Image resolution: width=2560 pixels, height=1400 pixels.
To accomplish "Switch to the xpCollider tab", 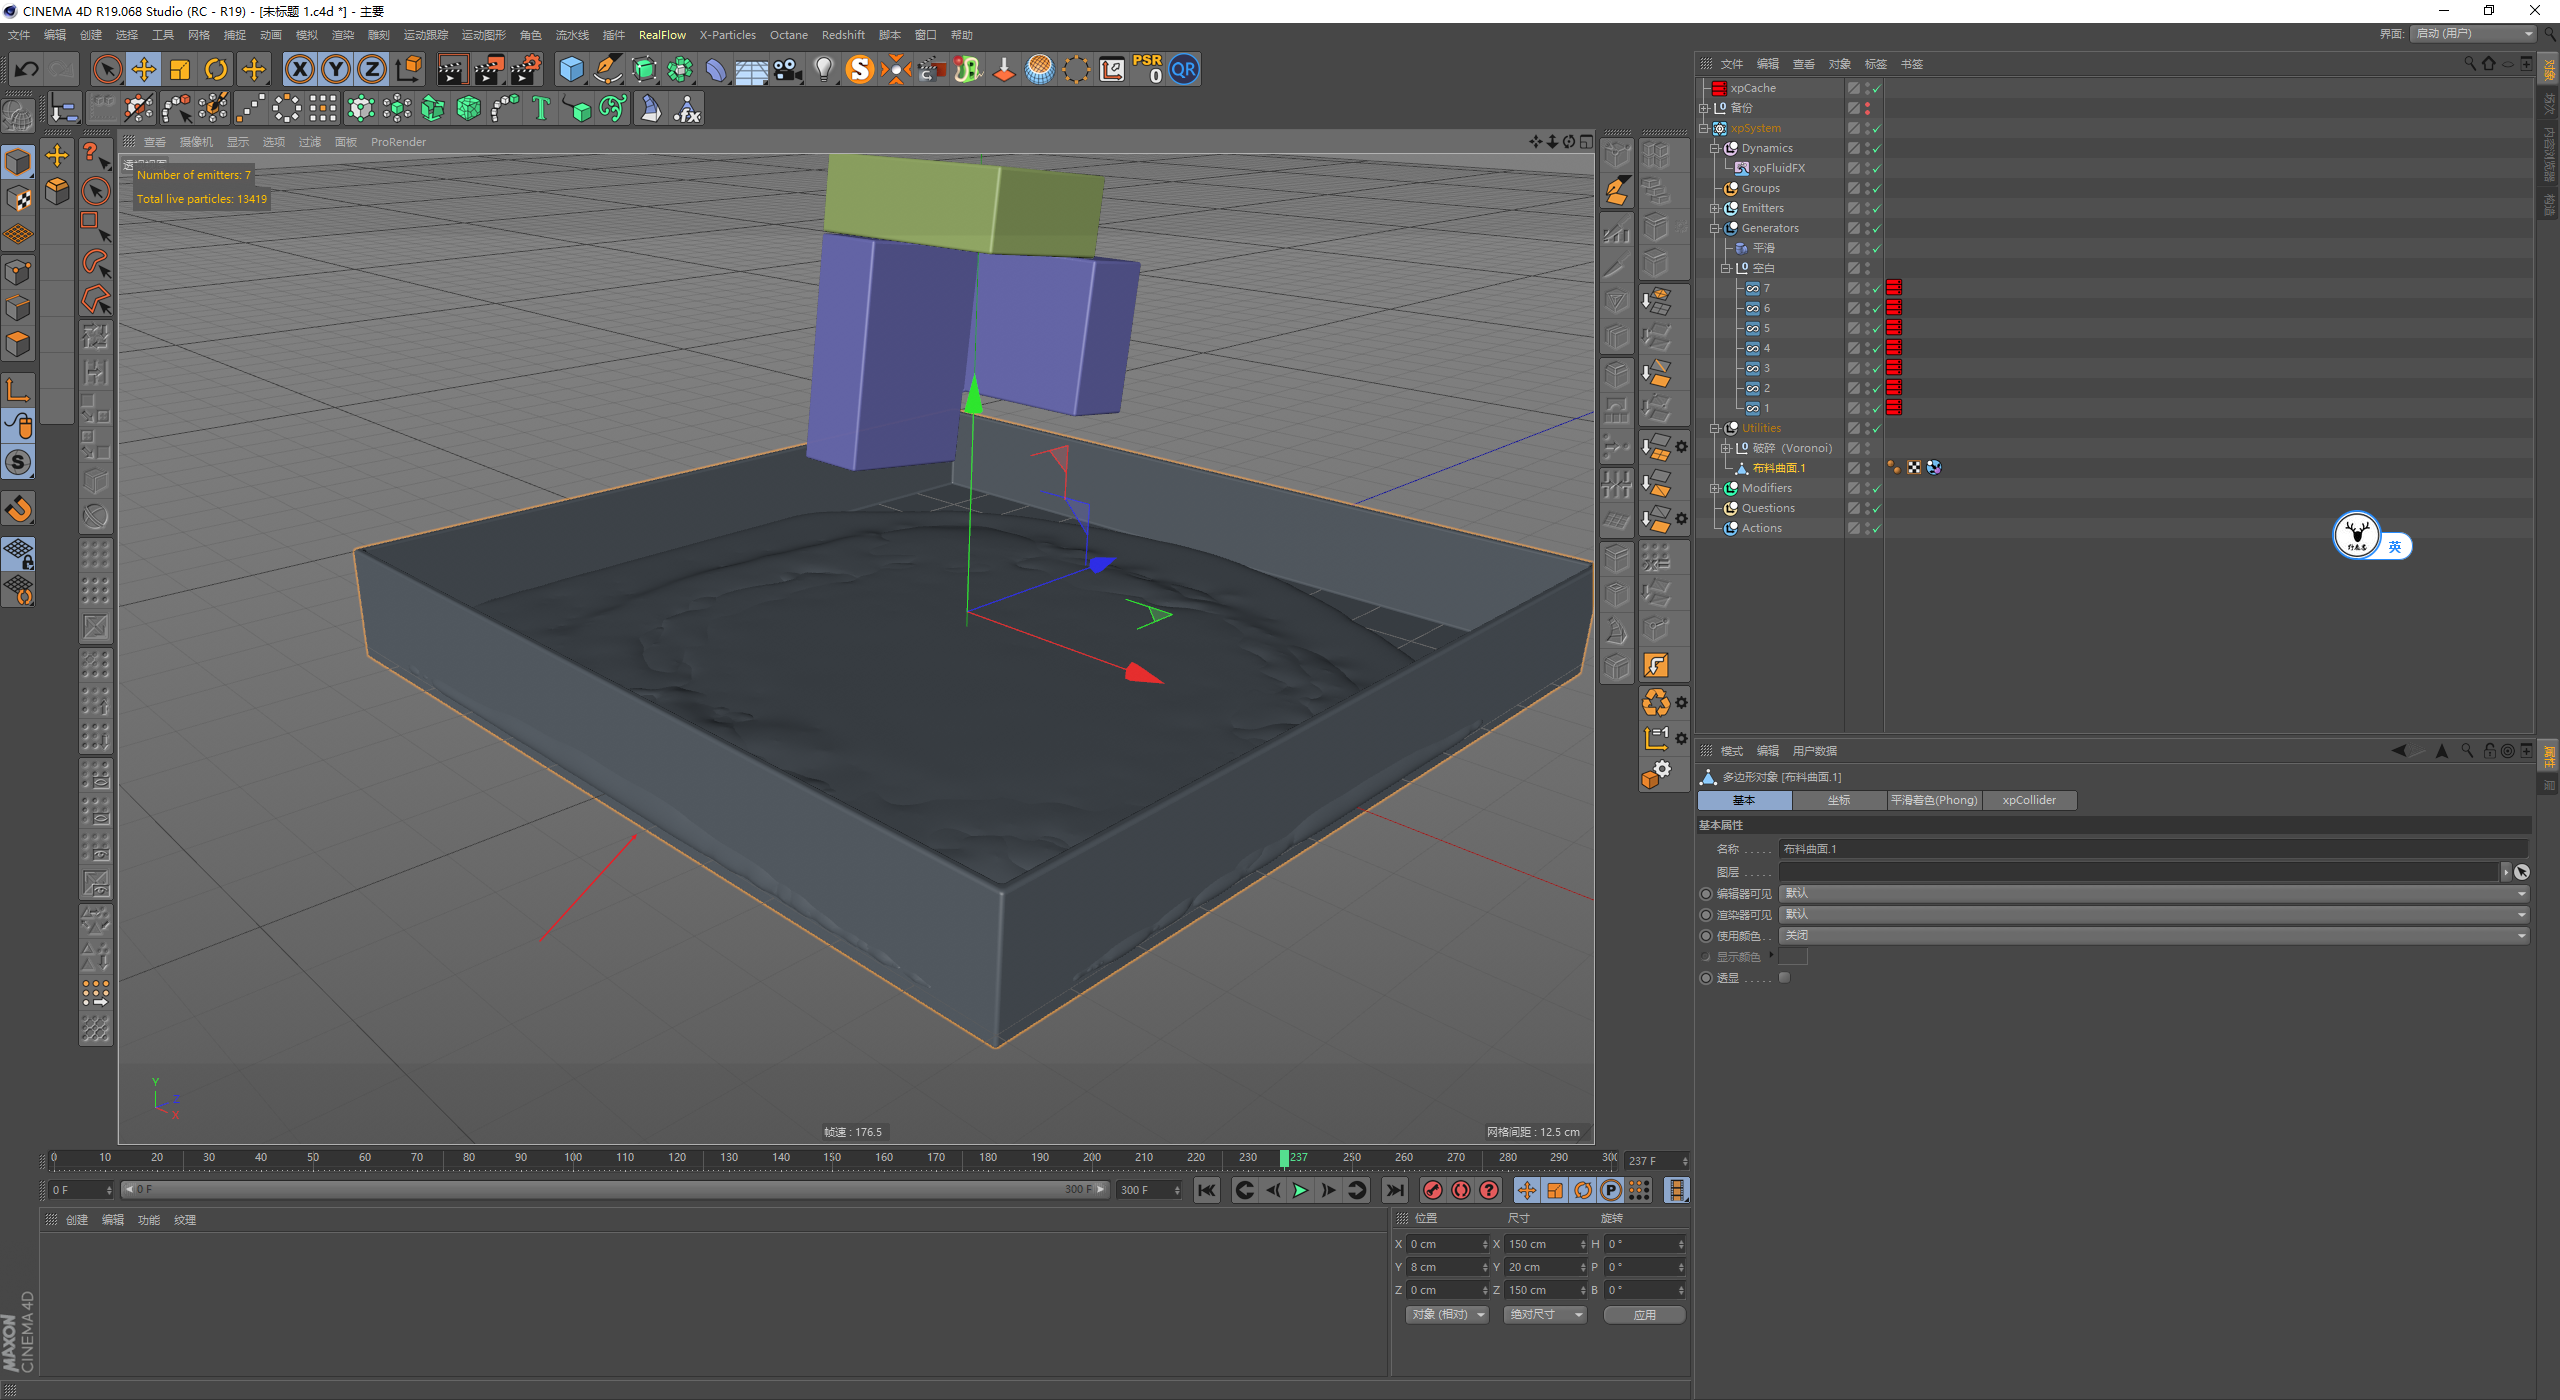I will pyautogui.click(x=2029, y=800).
